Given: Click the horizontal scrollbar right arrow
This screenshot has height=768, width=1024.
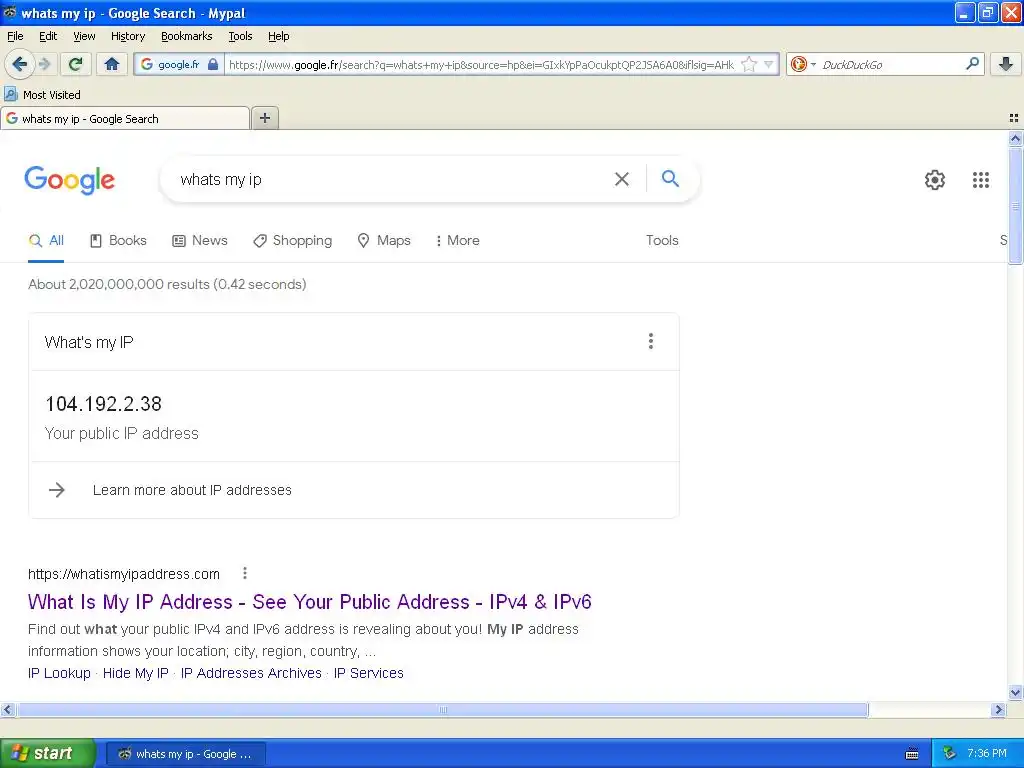Looking at the screenshot, I should coord(998,709).
